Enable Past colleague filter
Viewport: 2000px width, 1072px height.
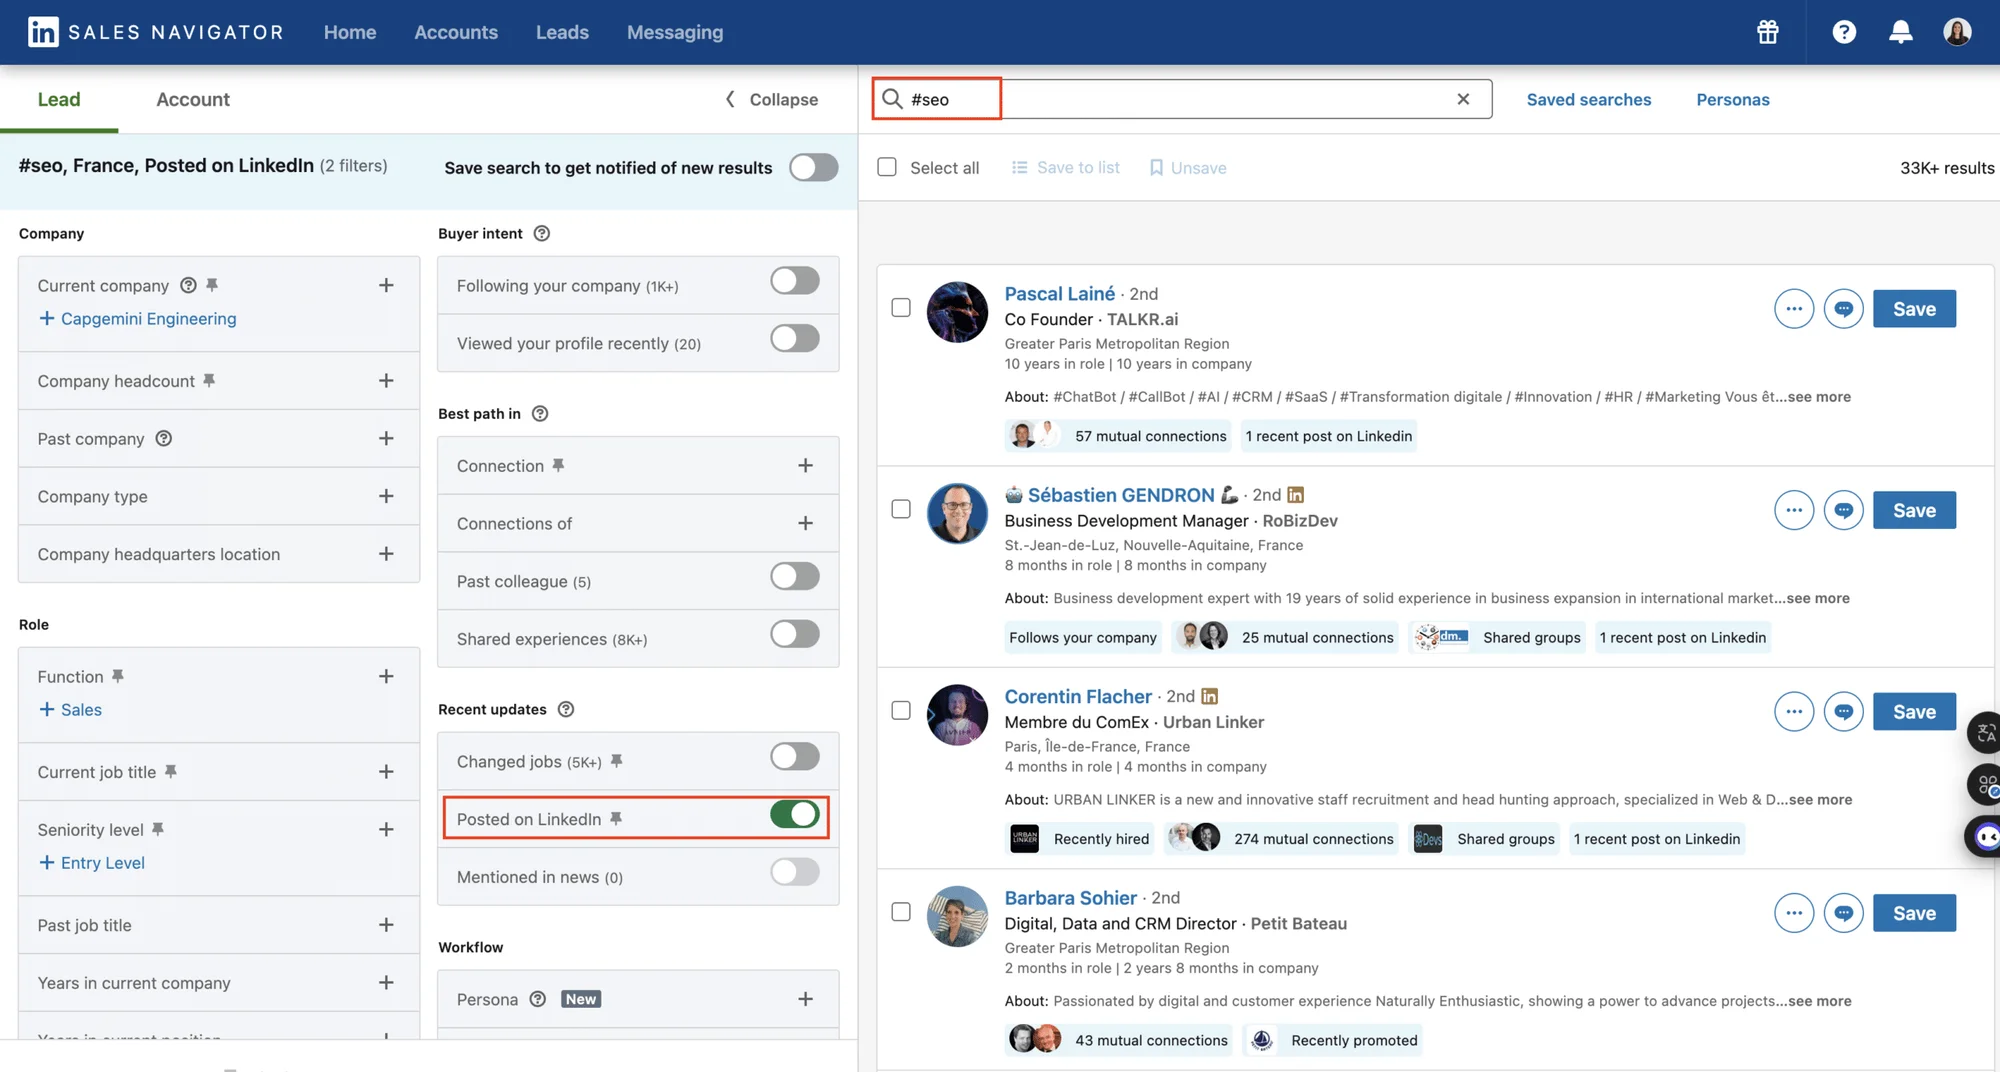pyautogui.click(x=795, y=576)
